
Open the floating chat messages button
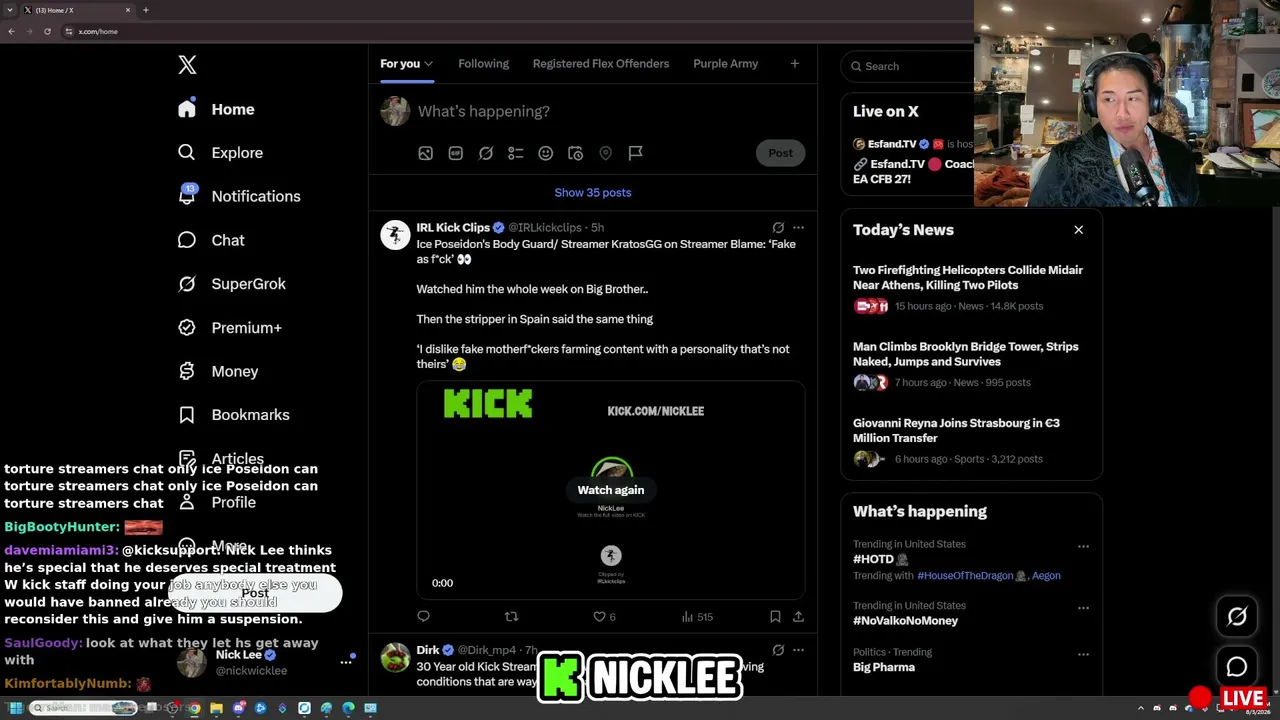[1237, 667]
